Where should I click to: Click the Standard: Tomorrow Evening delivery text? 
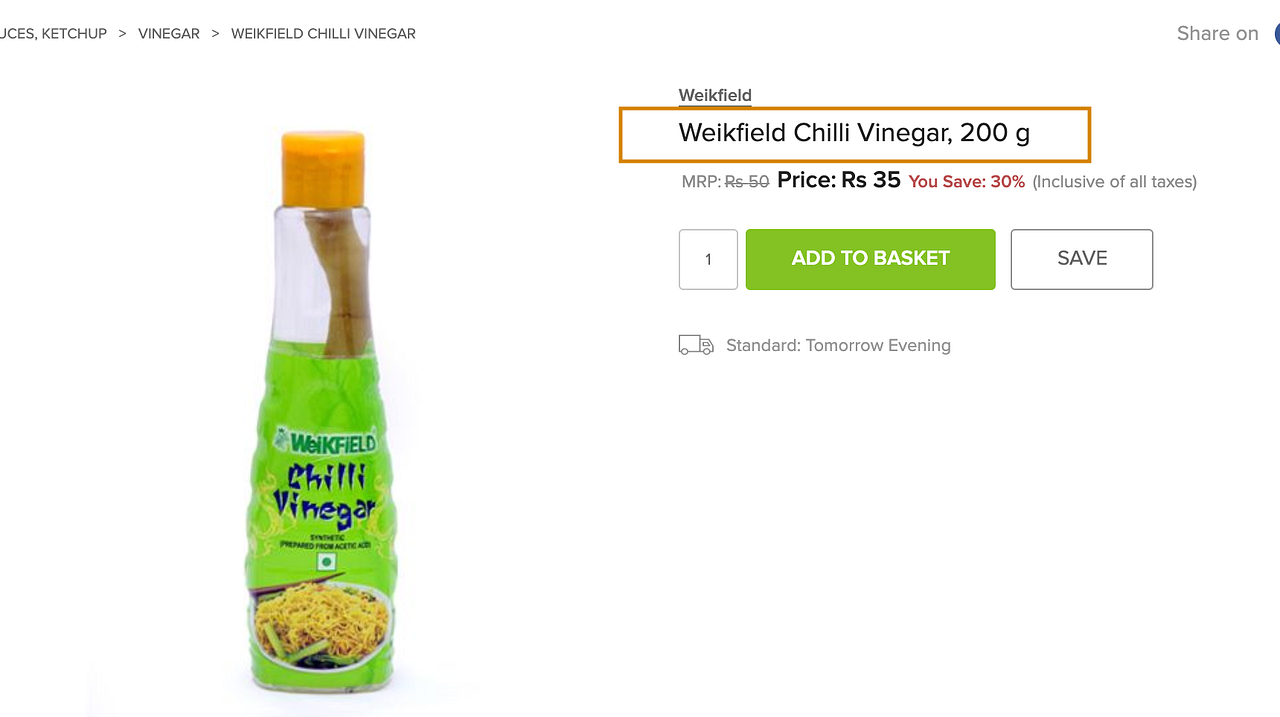pyautogui.click(x=838, y=345)
